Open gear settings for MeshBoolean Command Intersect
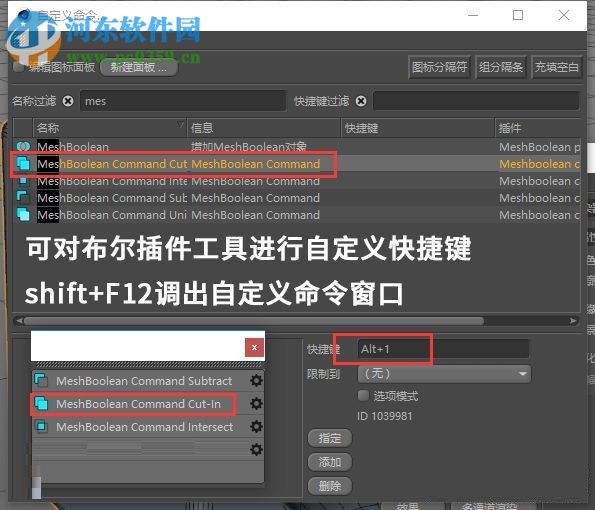Viewport: 595px width, 510px height. coord(256,427)
